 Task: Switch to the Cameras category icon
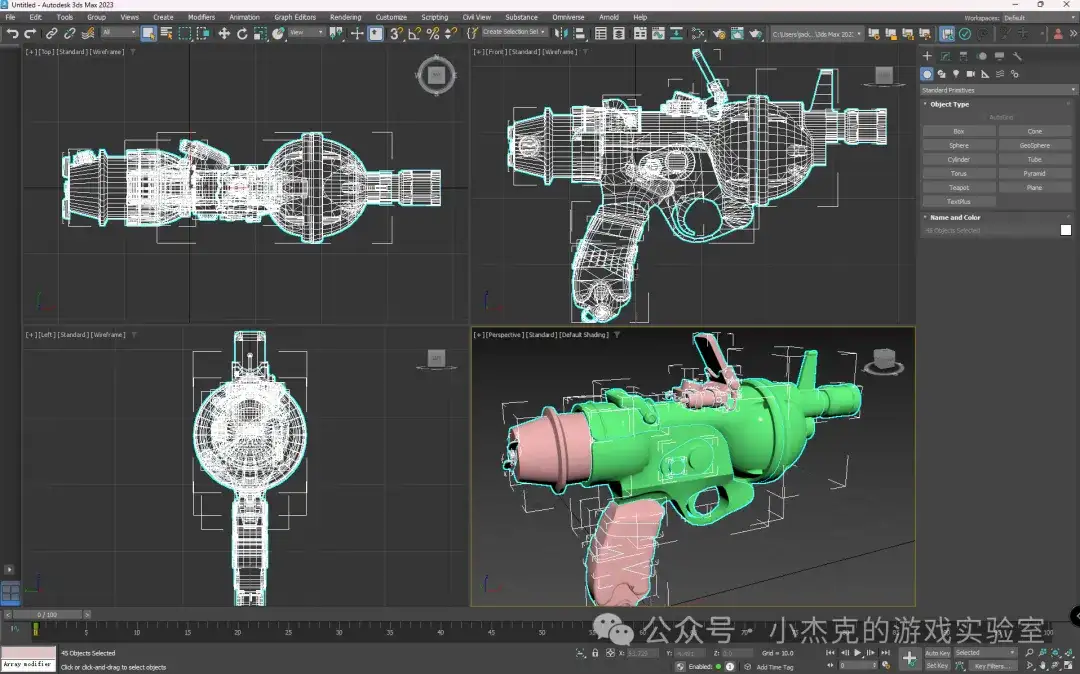(x=970, y=74)
